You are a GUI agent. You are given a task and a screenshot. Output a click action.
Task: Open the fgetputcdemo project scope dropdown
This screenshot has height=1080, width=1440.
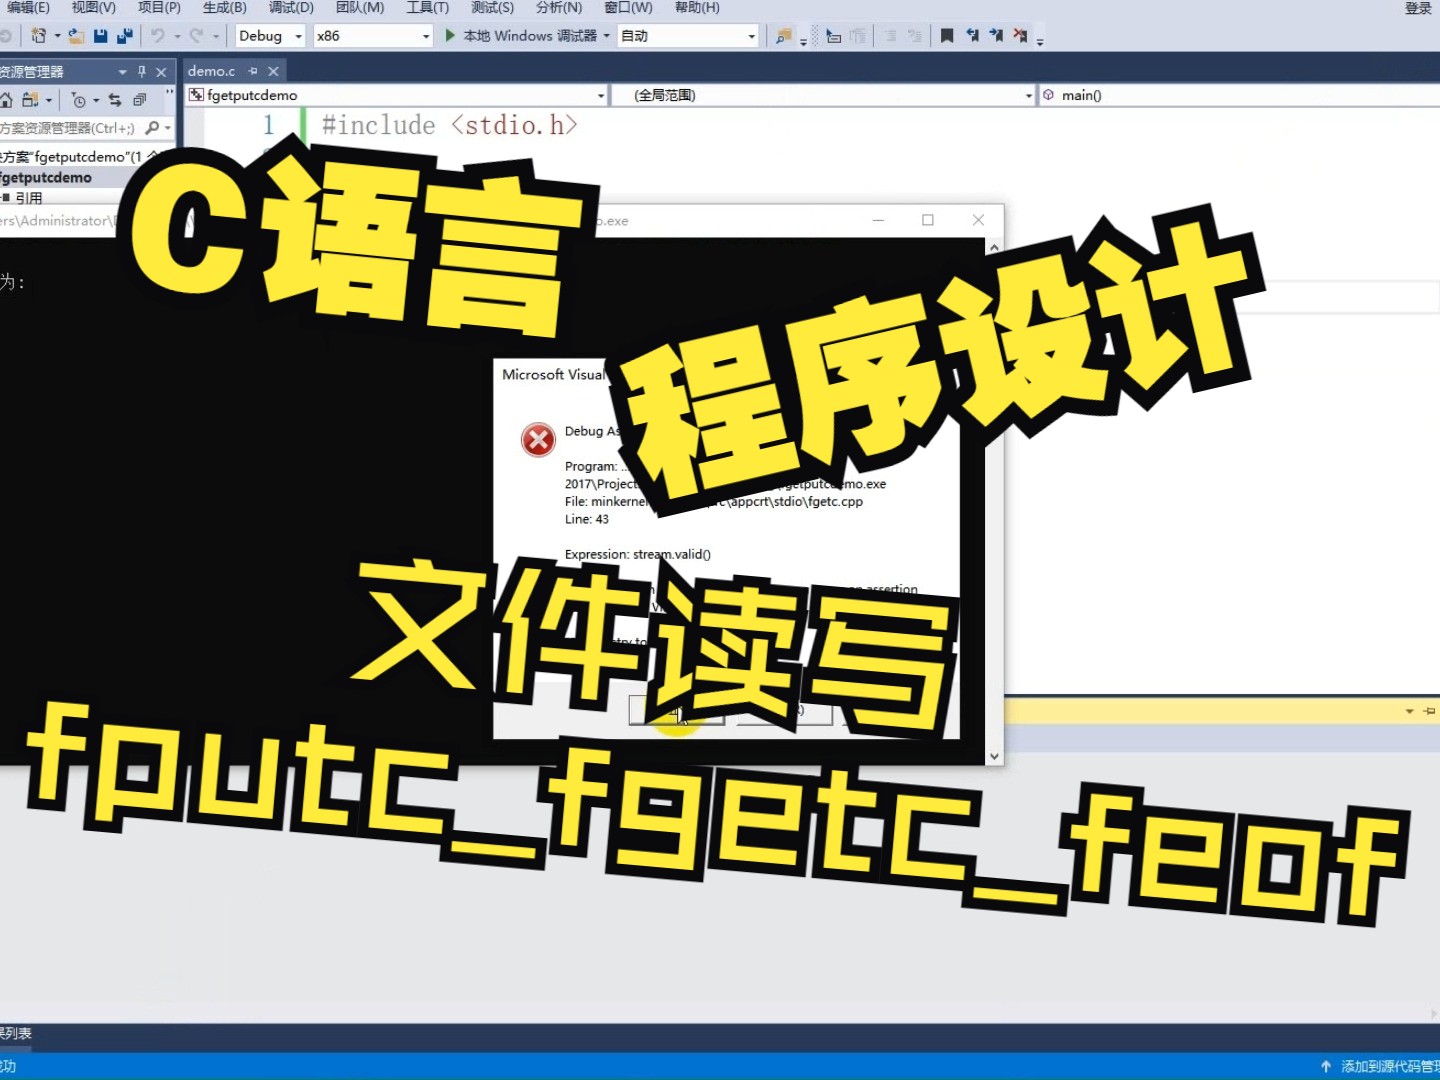(601, 95)
